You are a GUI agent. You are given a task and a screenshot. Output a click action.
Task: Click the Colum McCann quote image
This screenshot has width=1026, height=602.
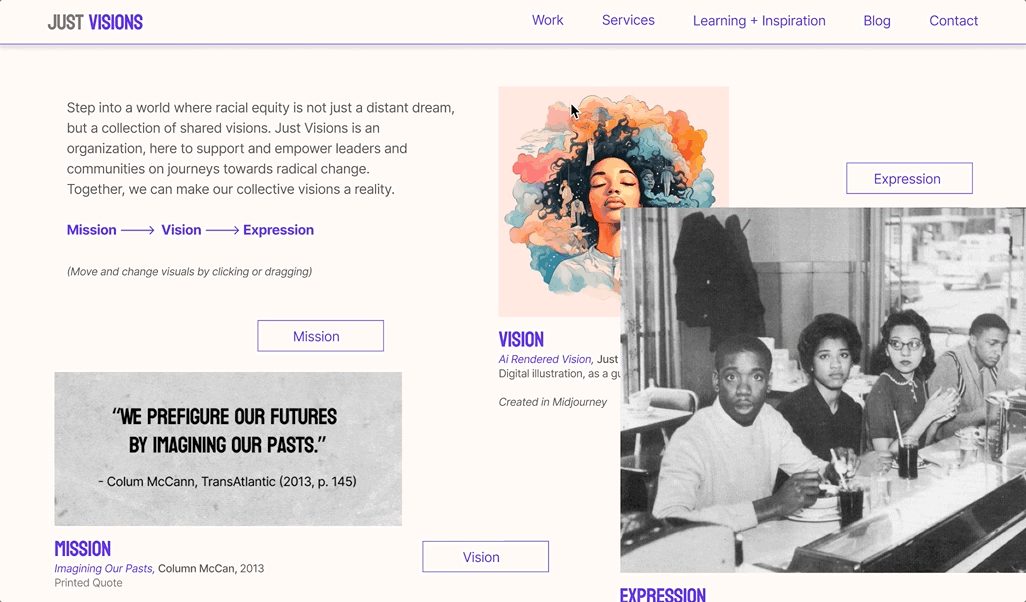228,449
